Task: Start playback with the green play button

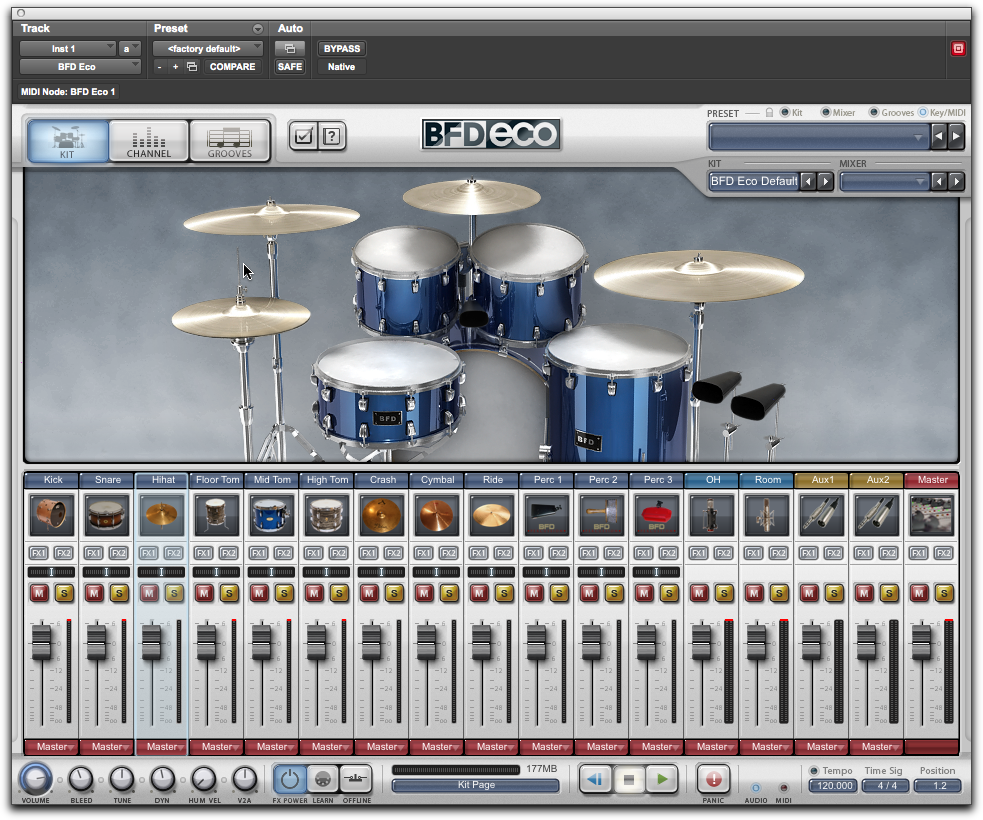Action: pos(662,779)
